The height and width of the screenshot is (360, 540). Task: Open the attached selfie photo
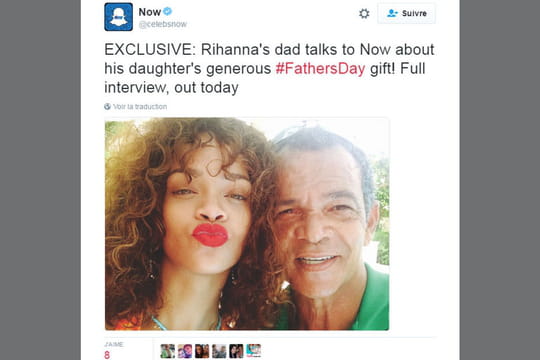(247, 224)
